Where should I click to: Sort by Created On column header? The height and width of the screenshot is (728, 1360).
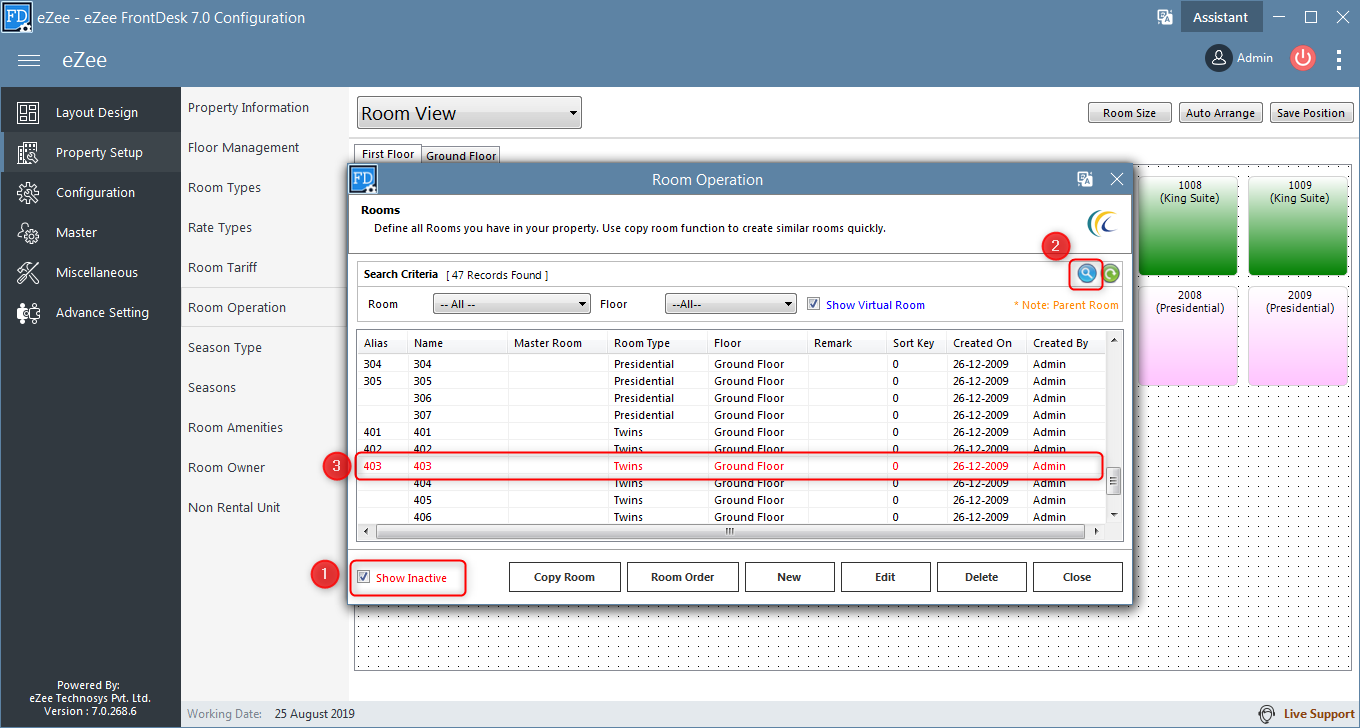pos(987,343)
